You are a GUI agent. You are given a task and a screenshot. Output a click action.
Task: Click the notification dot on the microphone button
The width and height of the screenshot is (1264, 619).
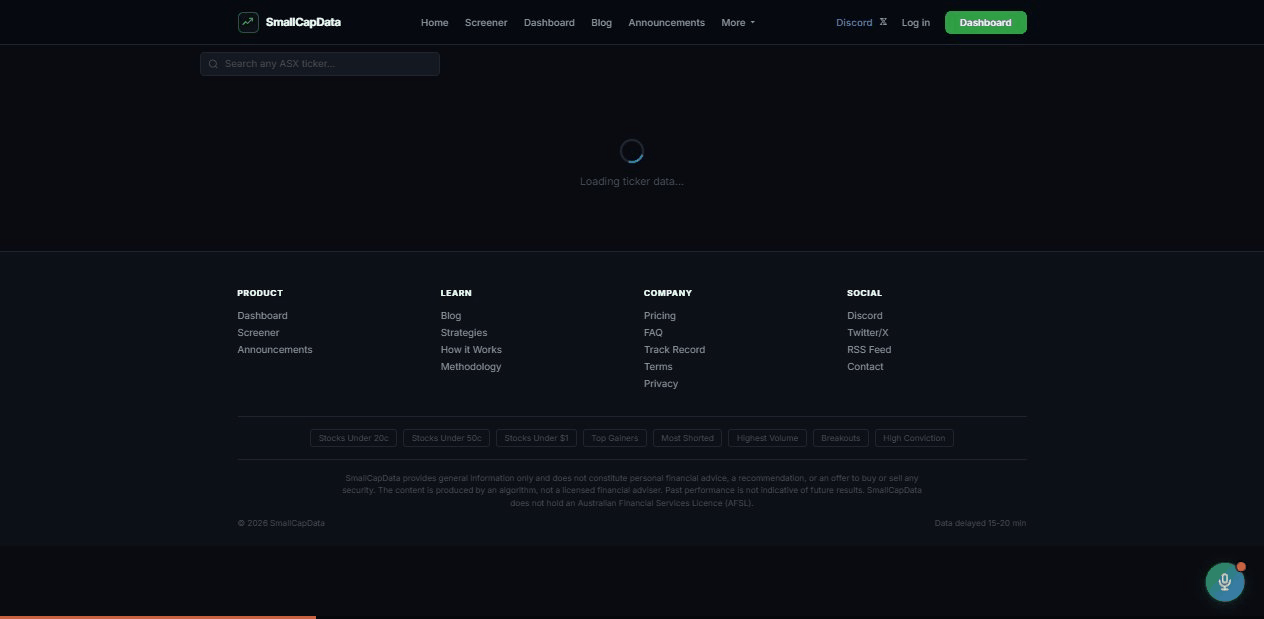tap(1241, 566)
